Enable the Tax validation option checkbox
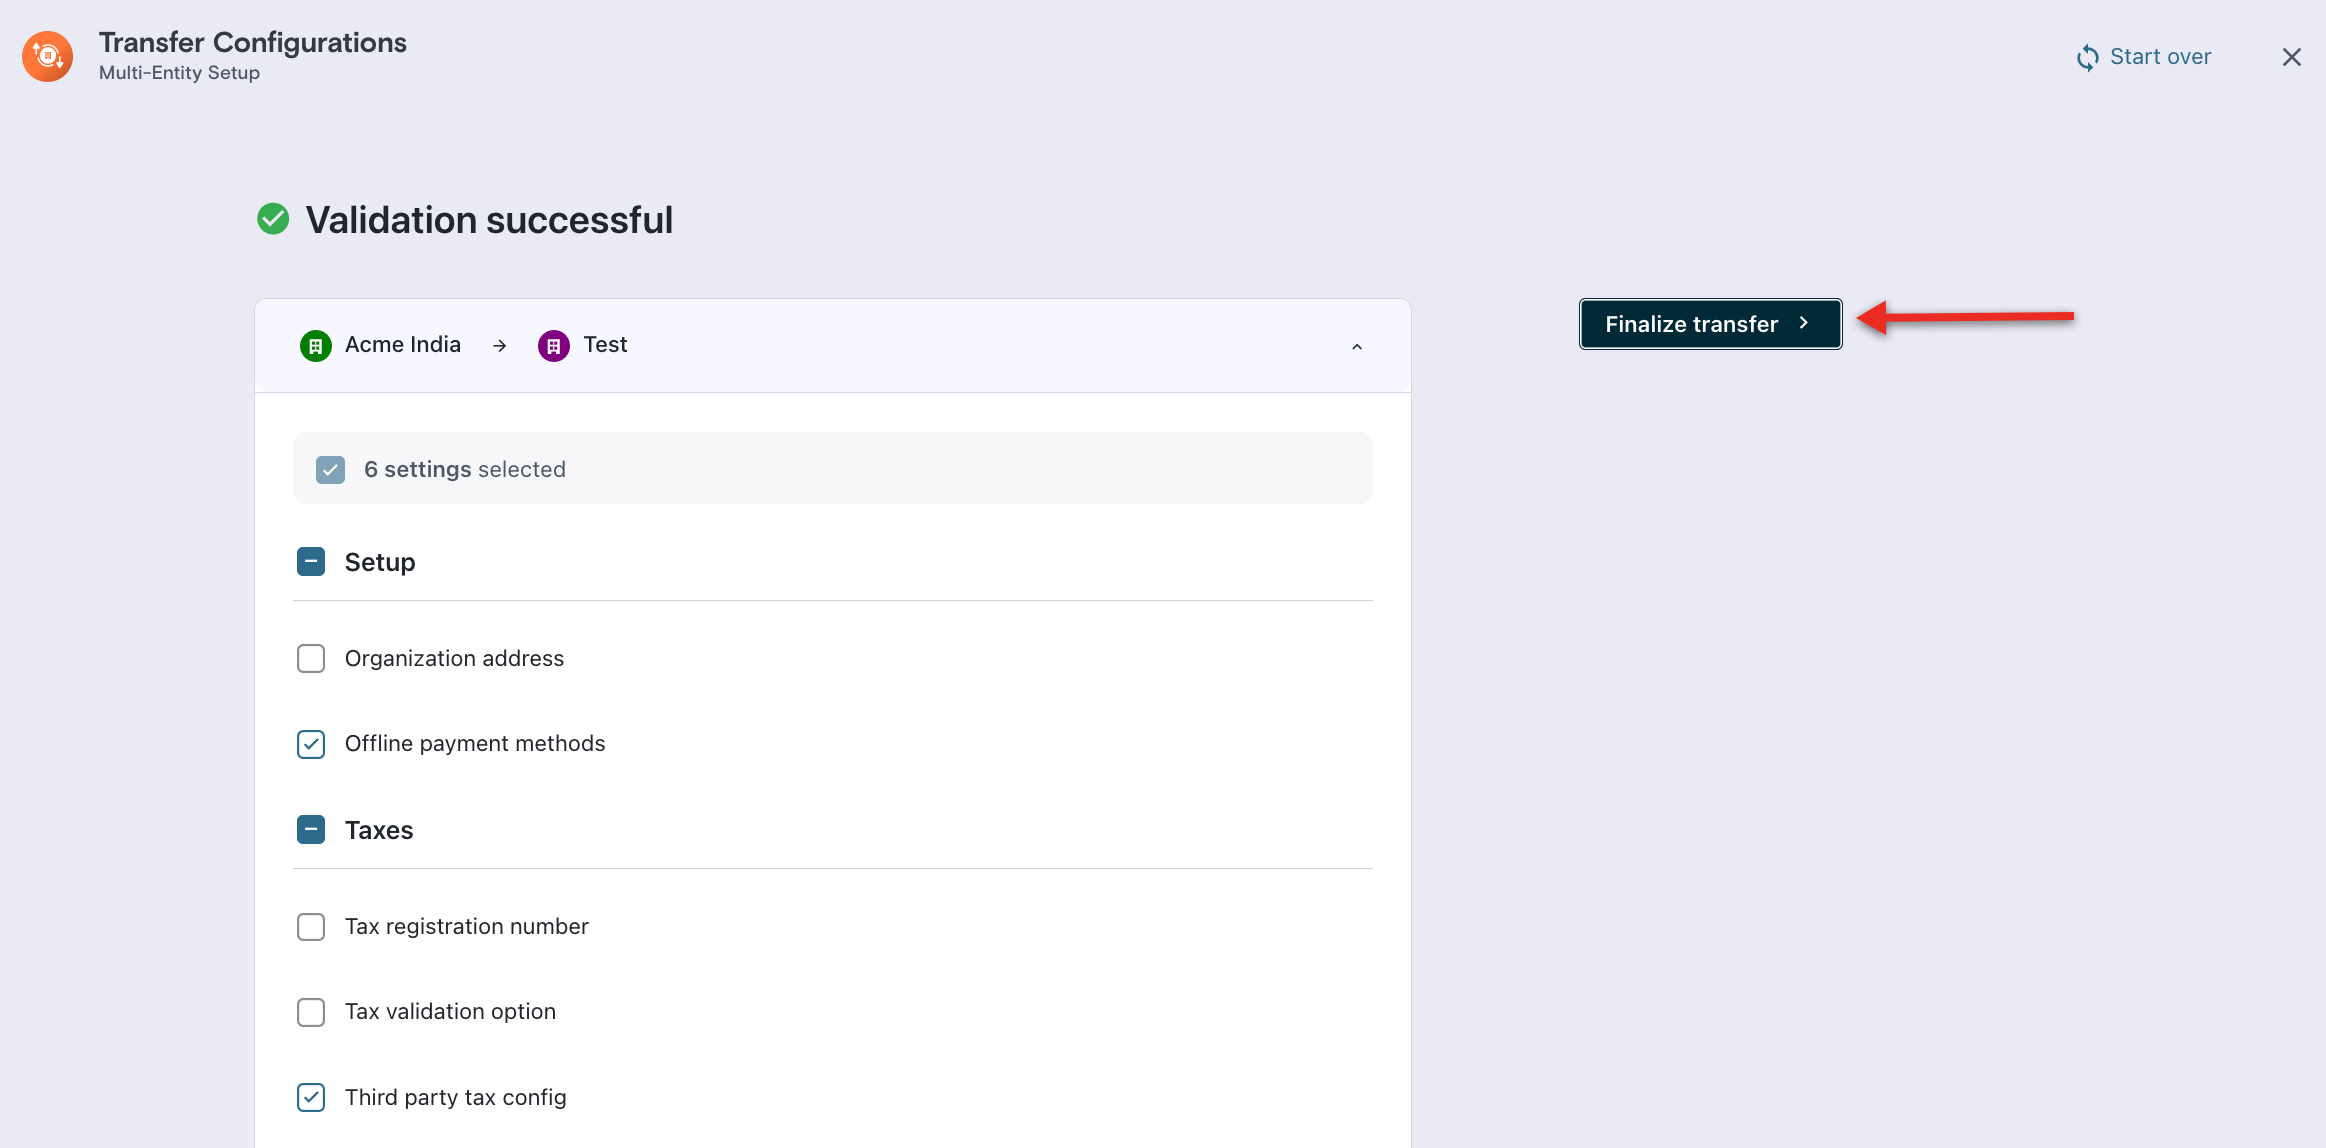 click(311, 1012)
